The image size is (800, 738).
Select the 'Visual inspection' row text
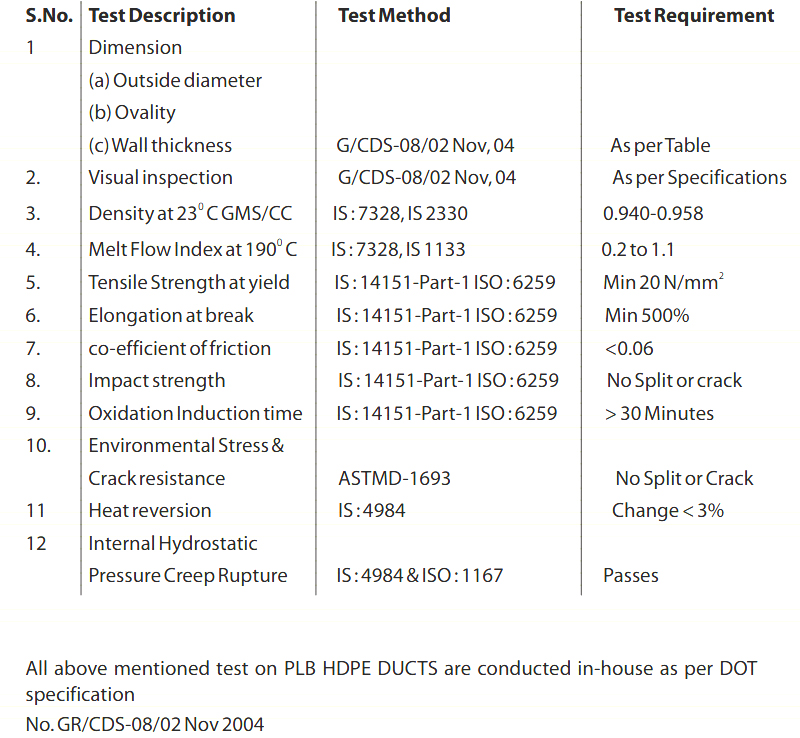click(160, 178)
